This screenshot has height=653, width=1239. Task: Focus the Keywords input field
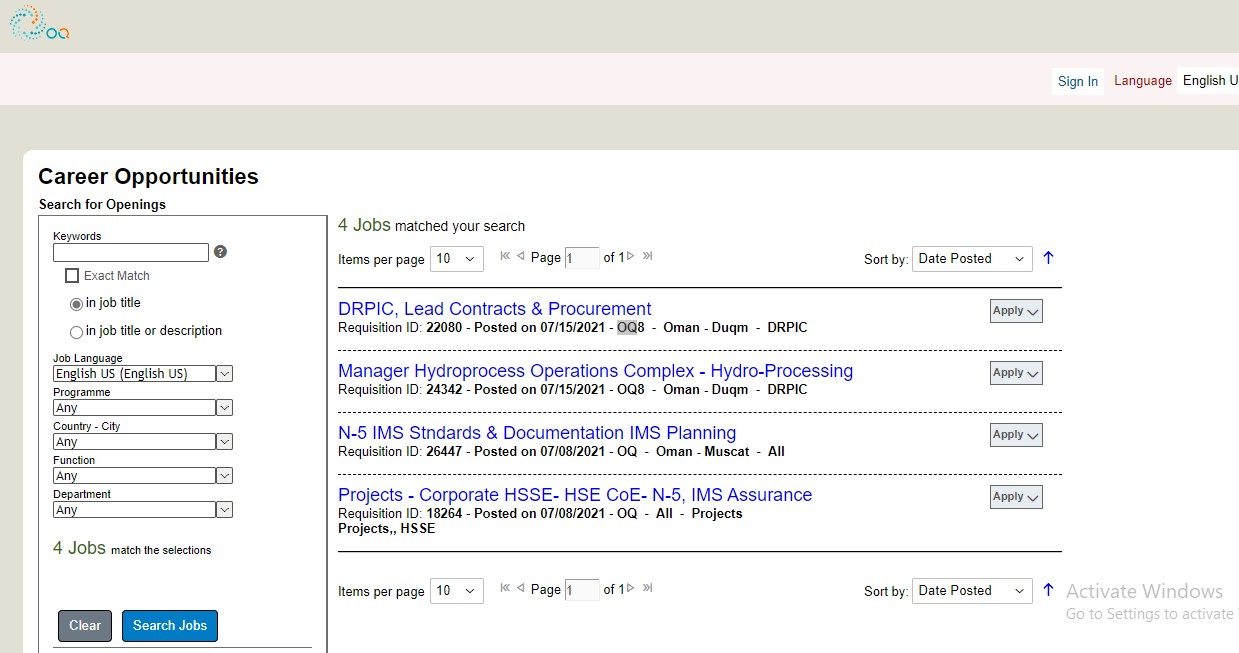click(131, 253)
